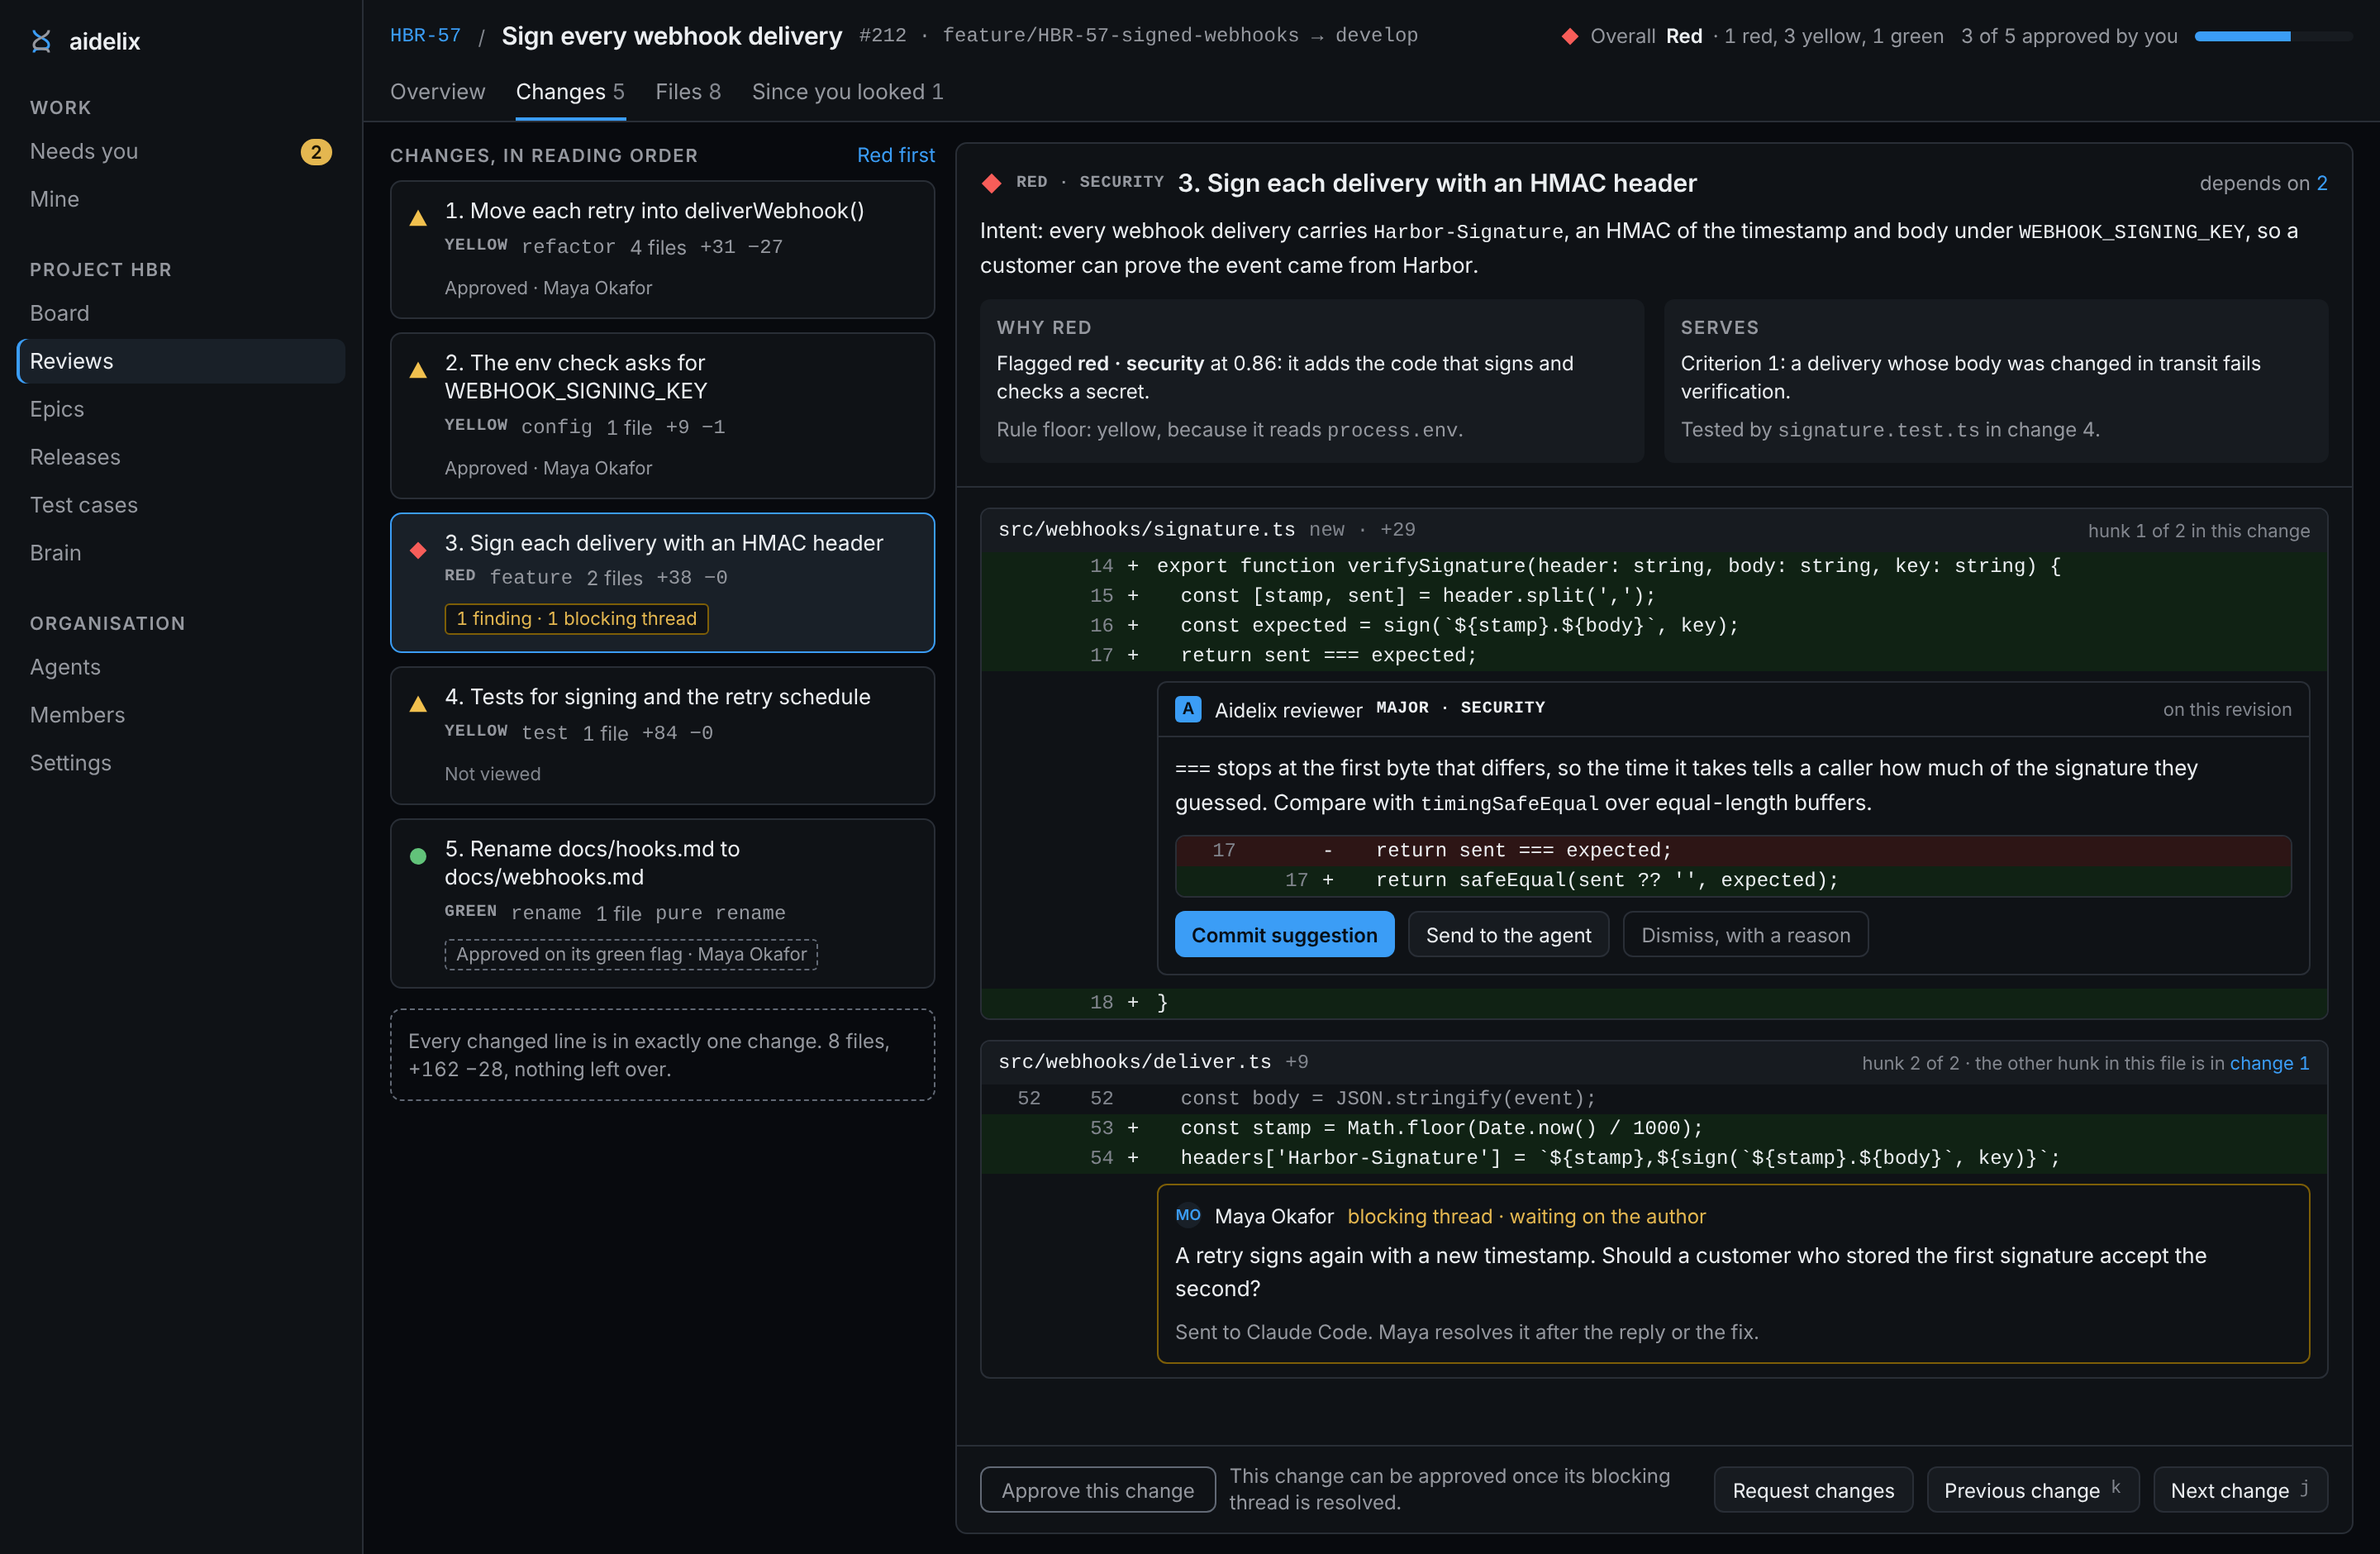Go to Previous change
The image size is (2380, 1554).
pyautogui.click(x=2032, y=1489)
